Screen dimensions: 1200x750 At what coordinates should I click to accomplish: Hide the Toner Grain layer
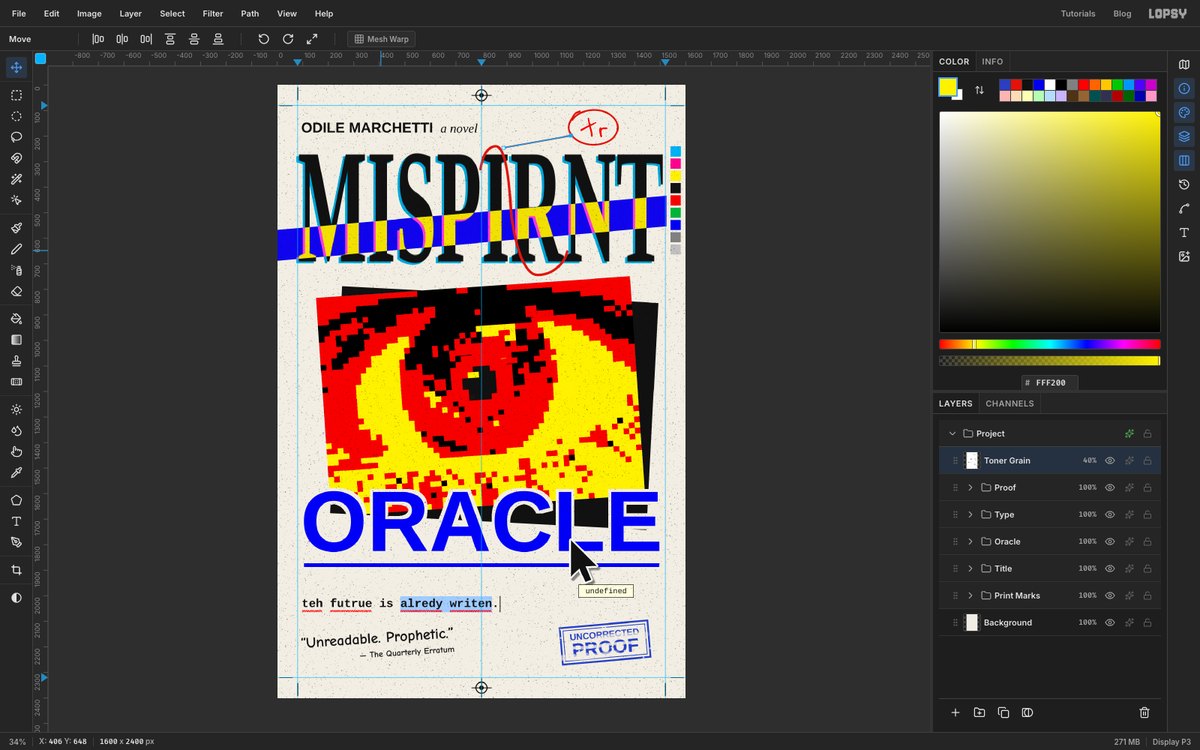click(1109, 461)
